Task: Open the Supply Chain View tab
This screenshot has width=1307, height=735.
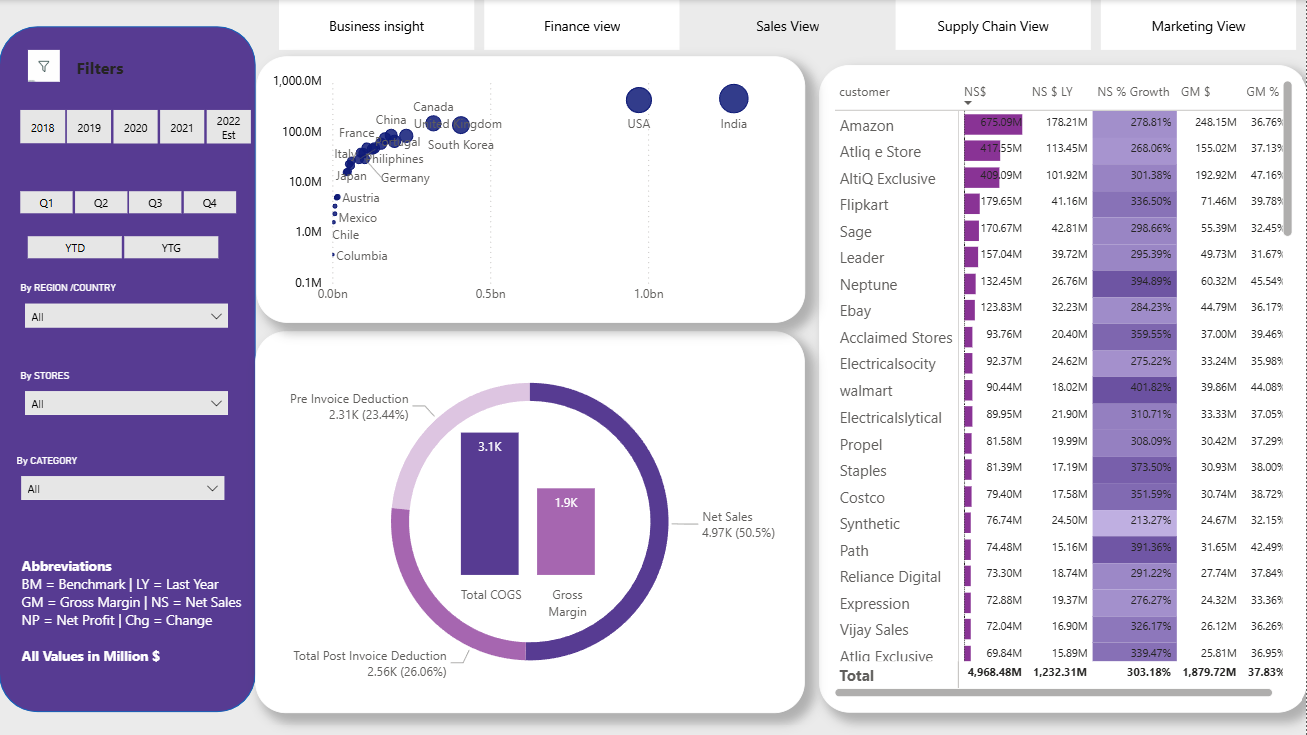Action: (x=992, y=26)
